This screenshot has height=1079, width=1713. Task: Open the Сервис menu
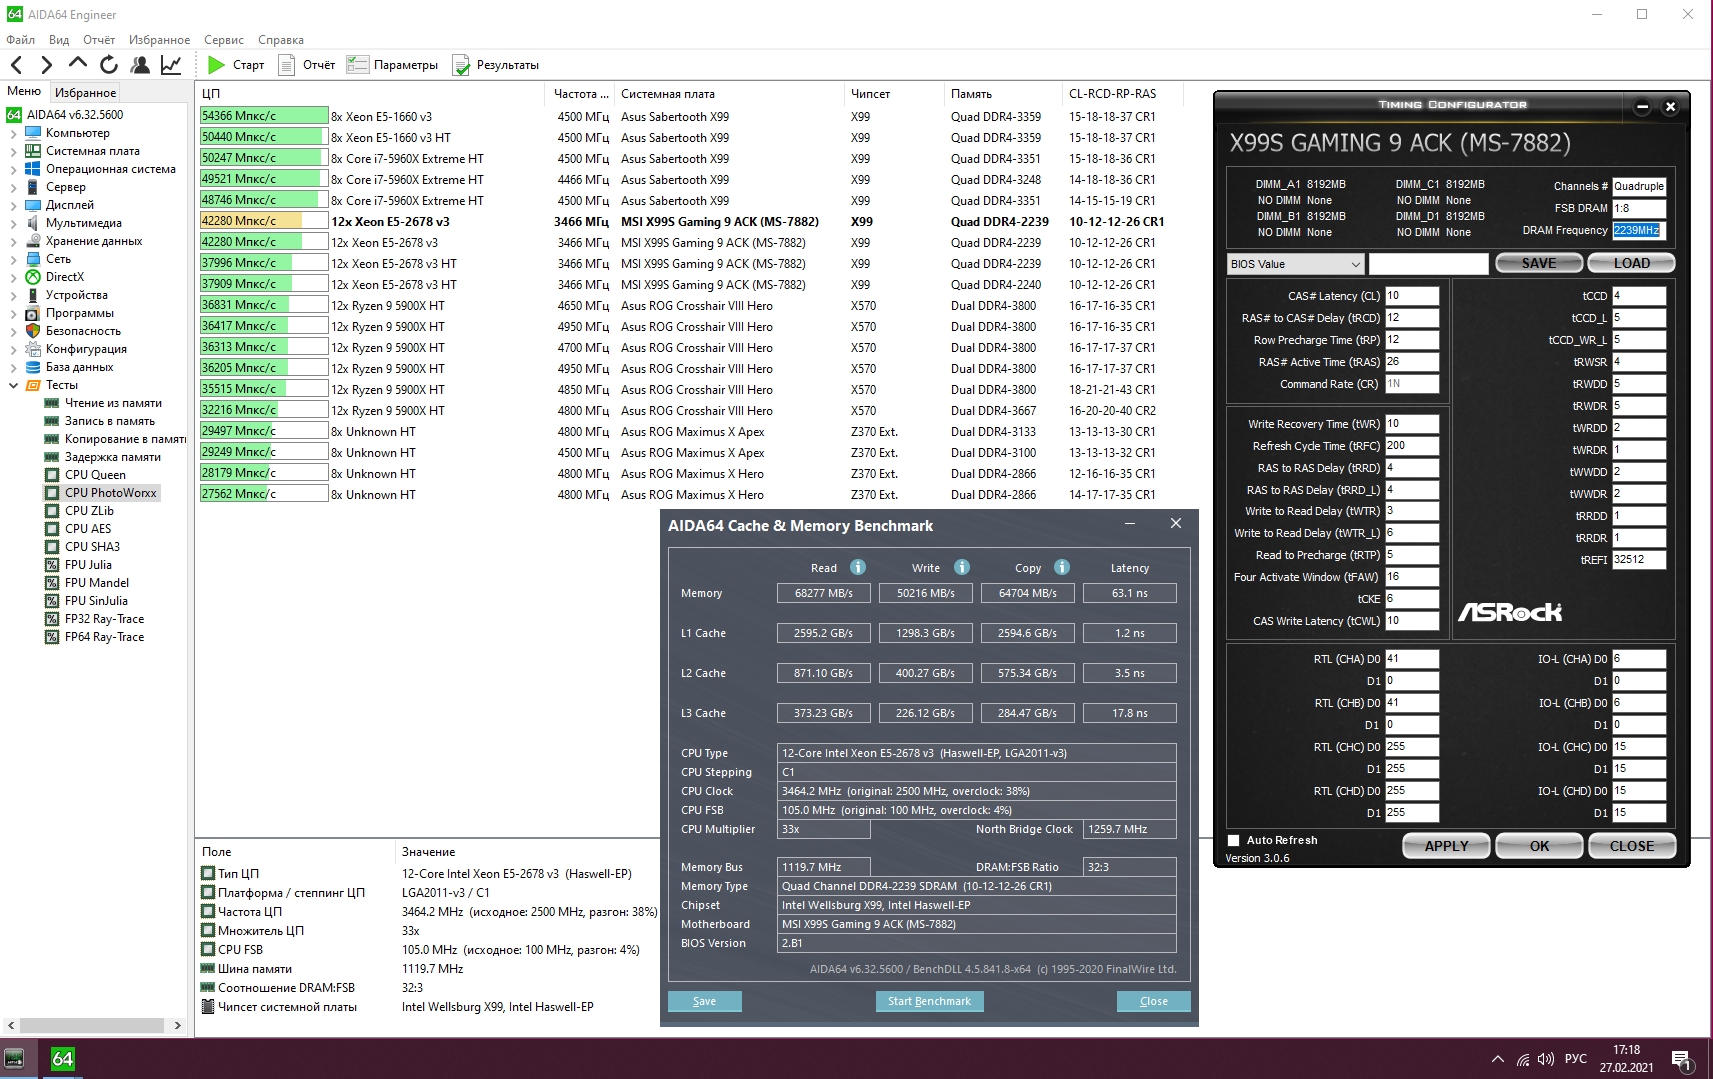click(224, 40)
